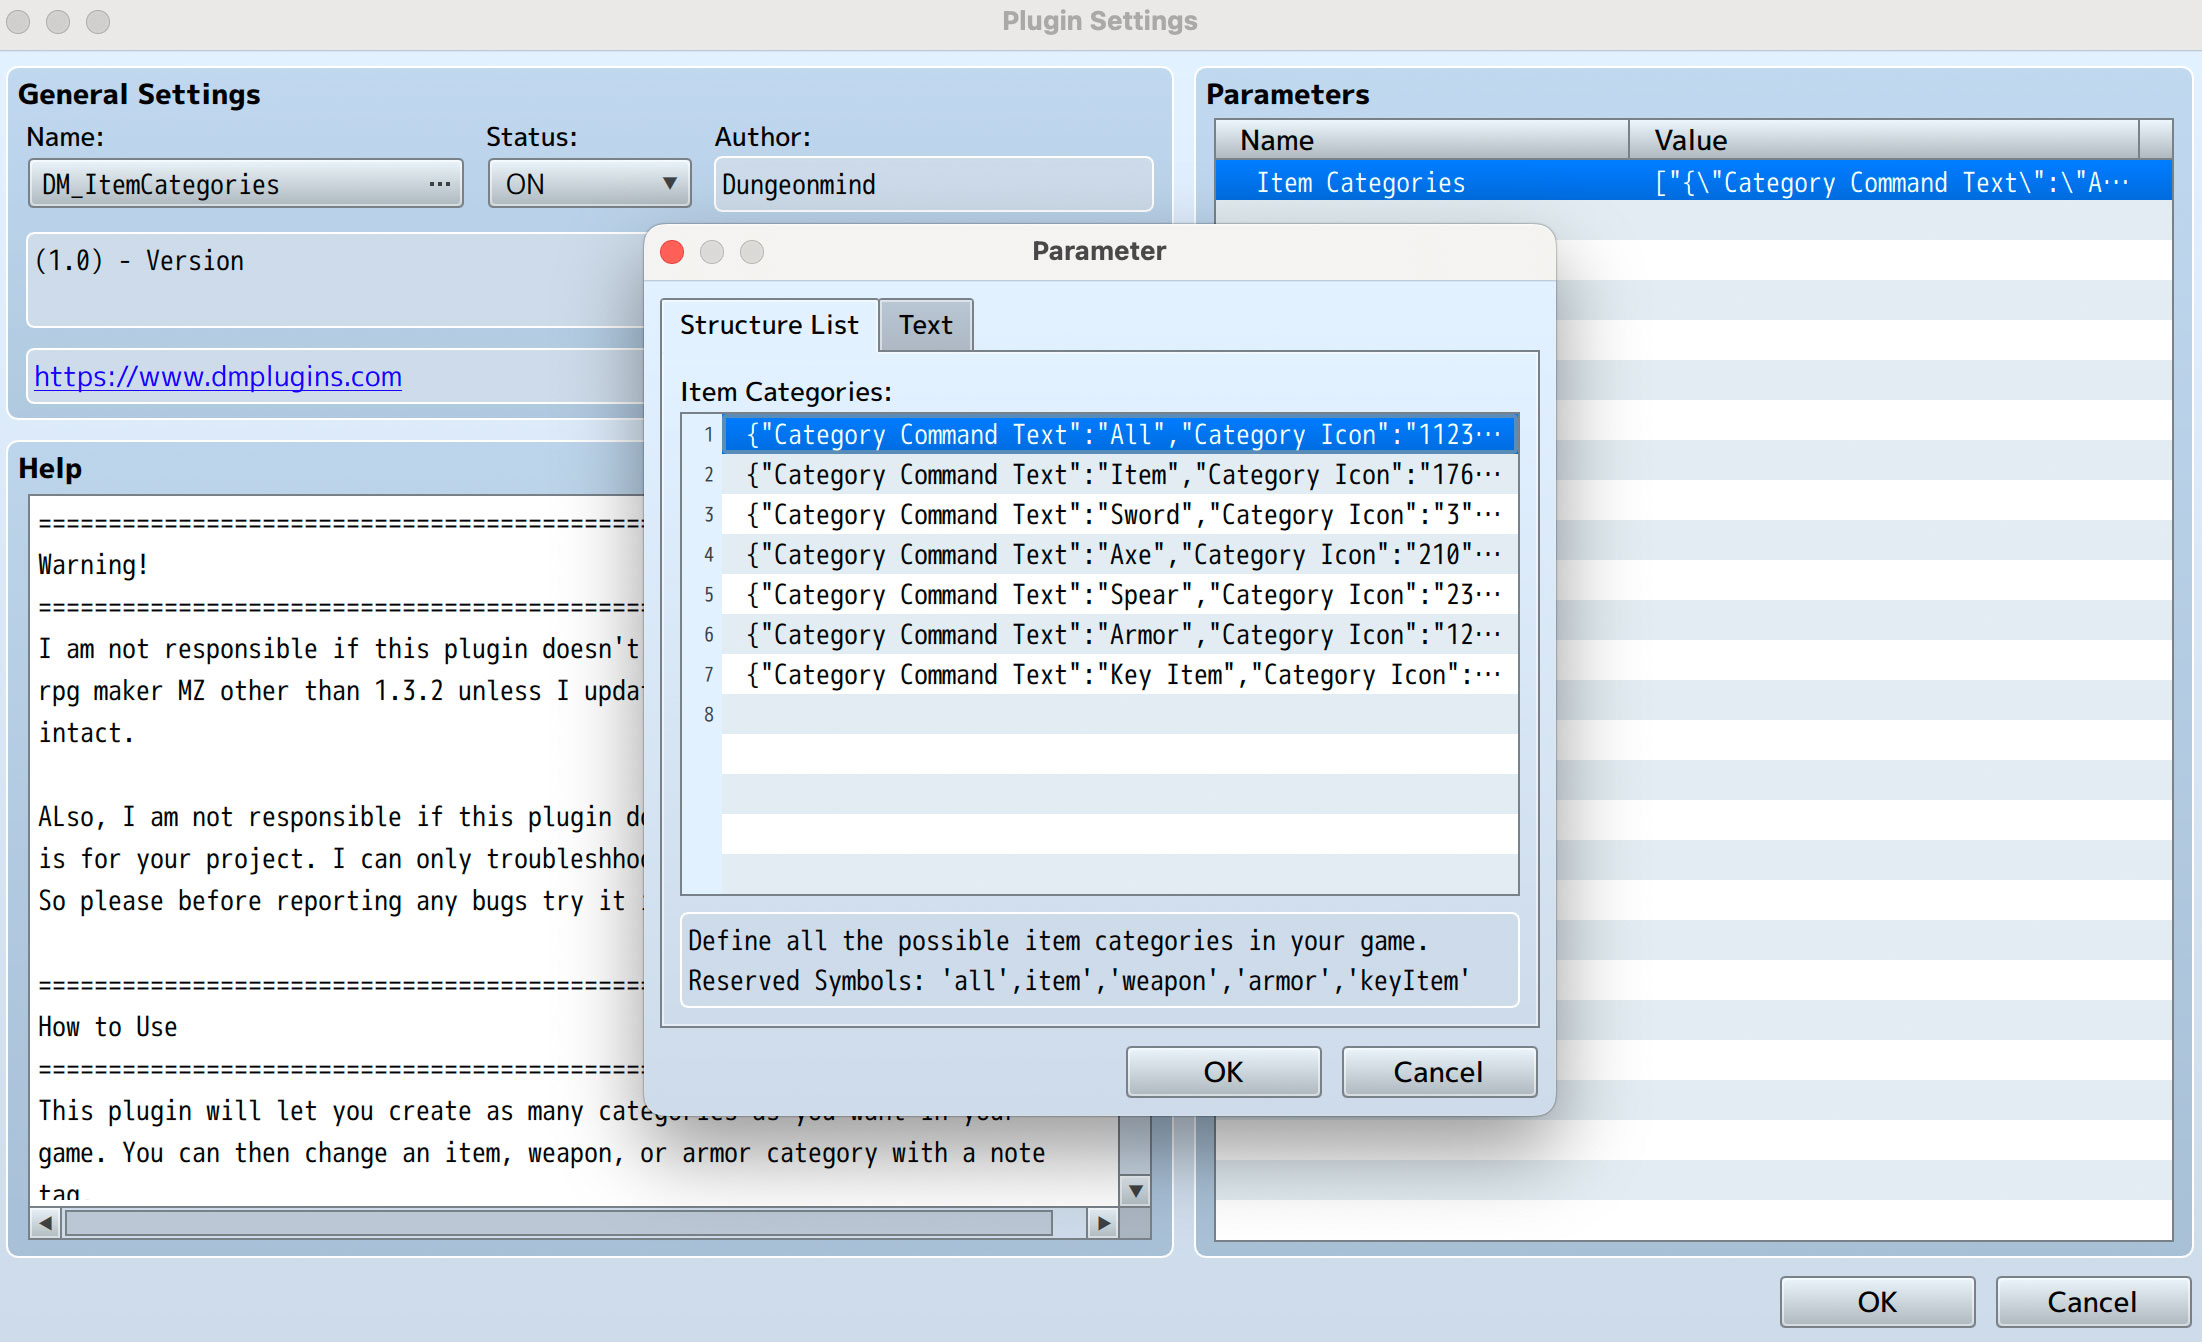
Task: Select Item Categories parameter row
Action: pyautogui.click(x=1693, y=182)
